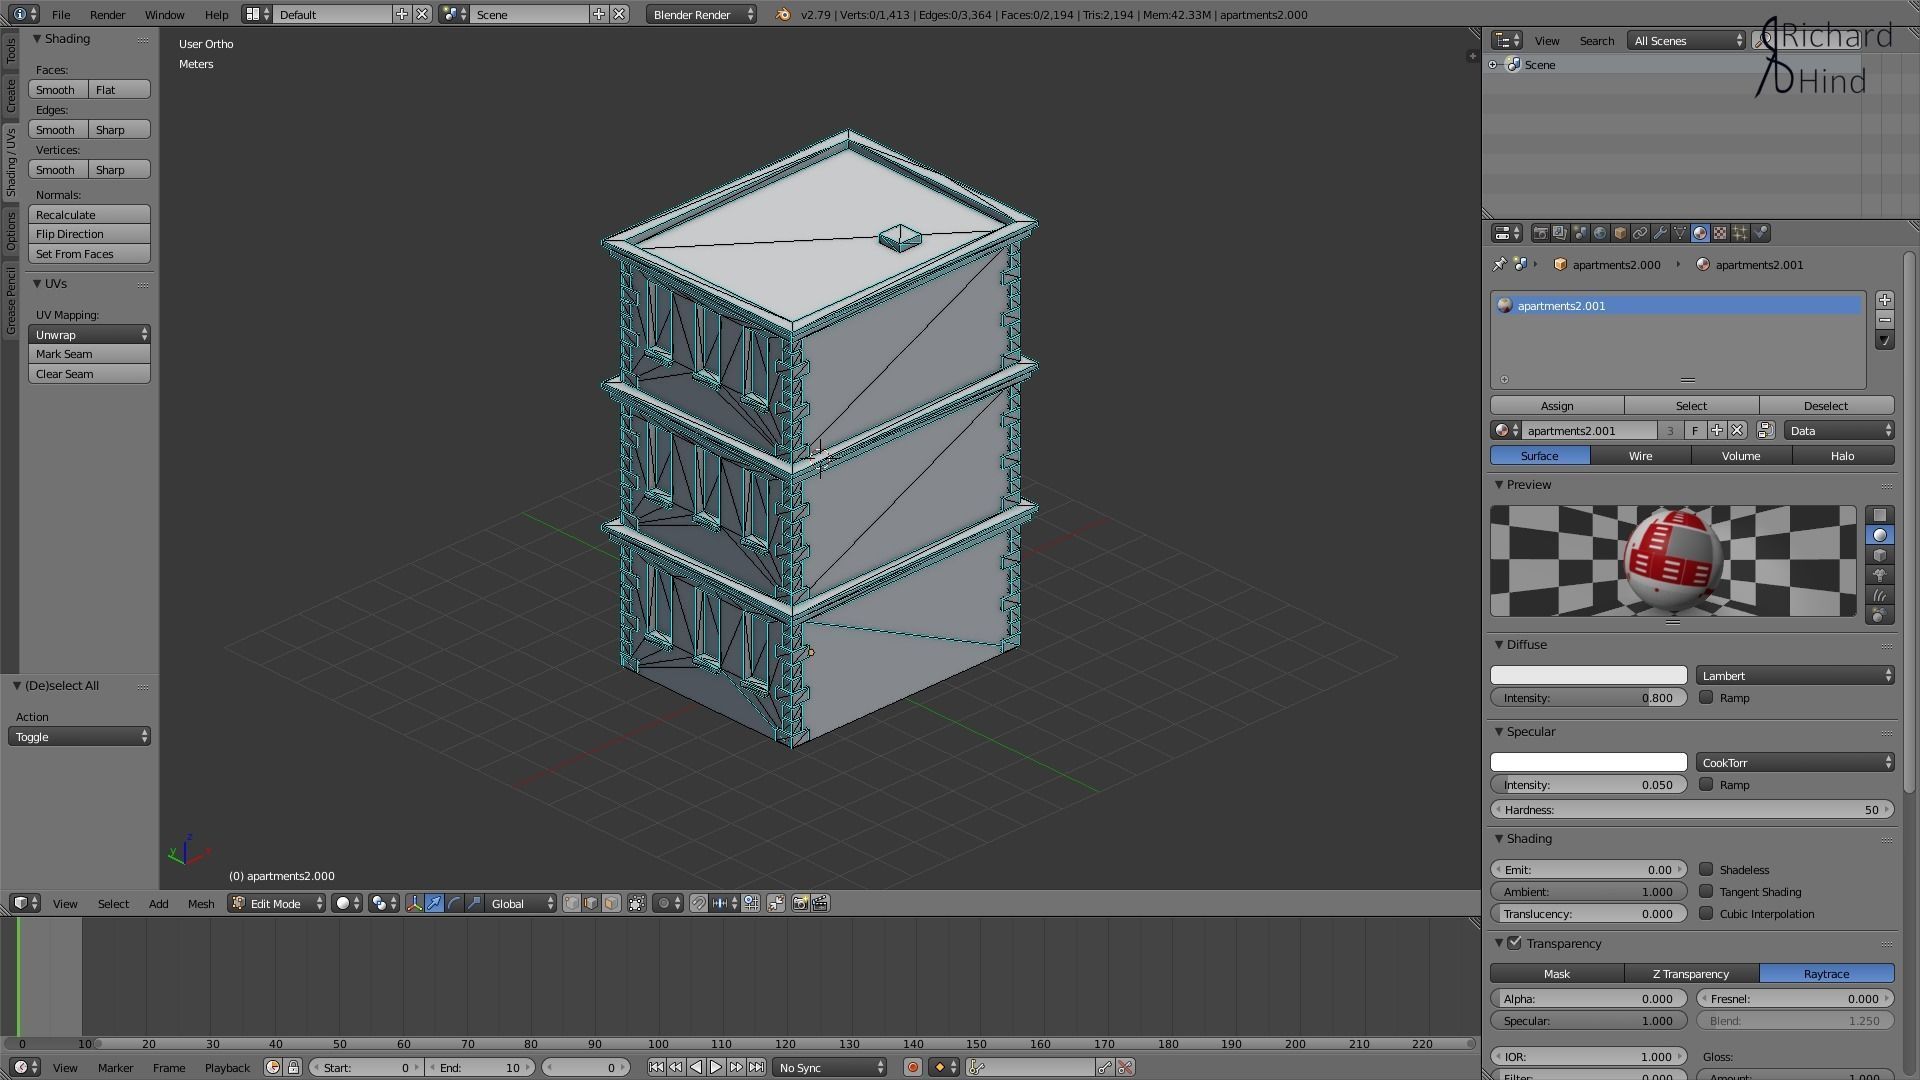This screenshot has width=1920, height=1080.
Task: Open the Global orientation dropdown
Action: point(520,903)
